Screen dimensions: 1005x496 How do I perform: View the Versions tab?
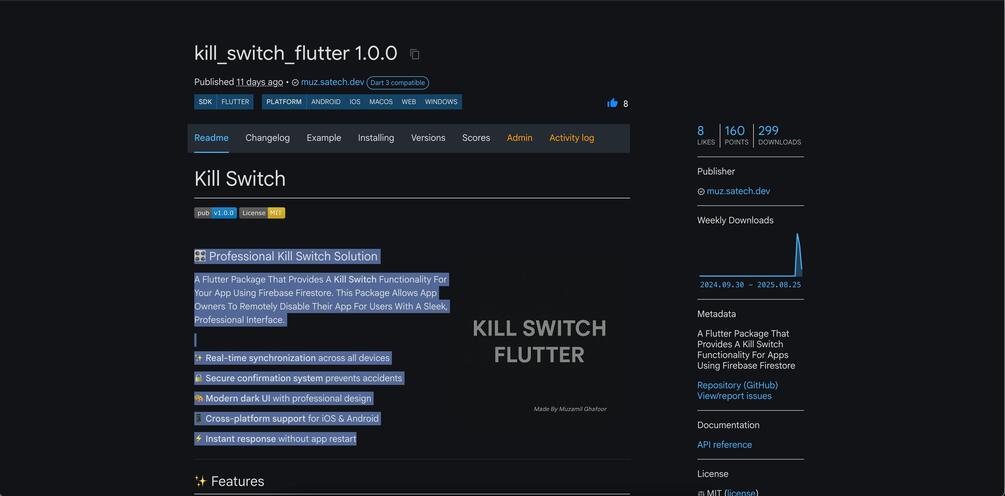coord(428,138)
